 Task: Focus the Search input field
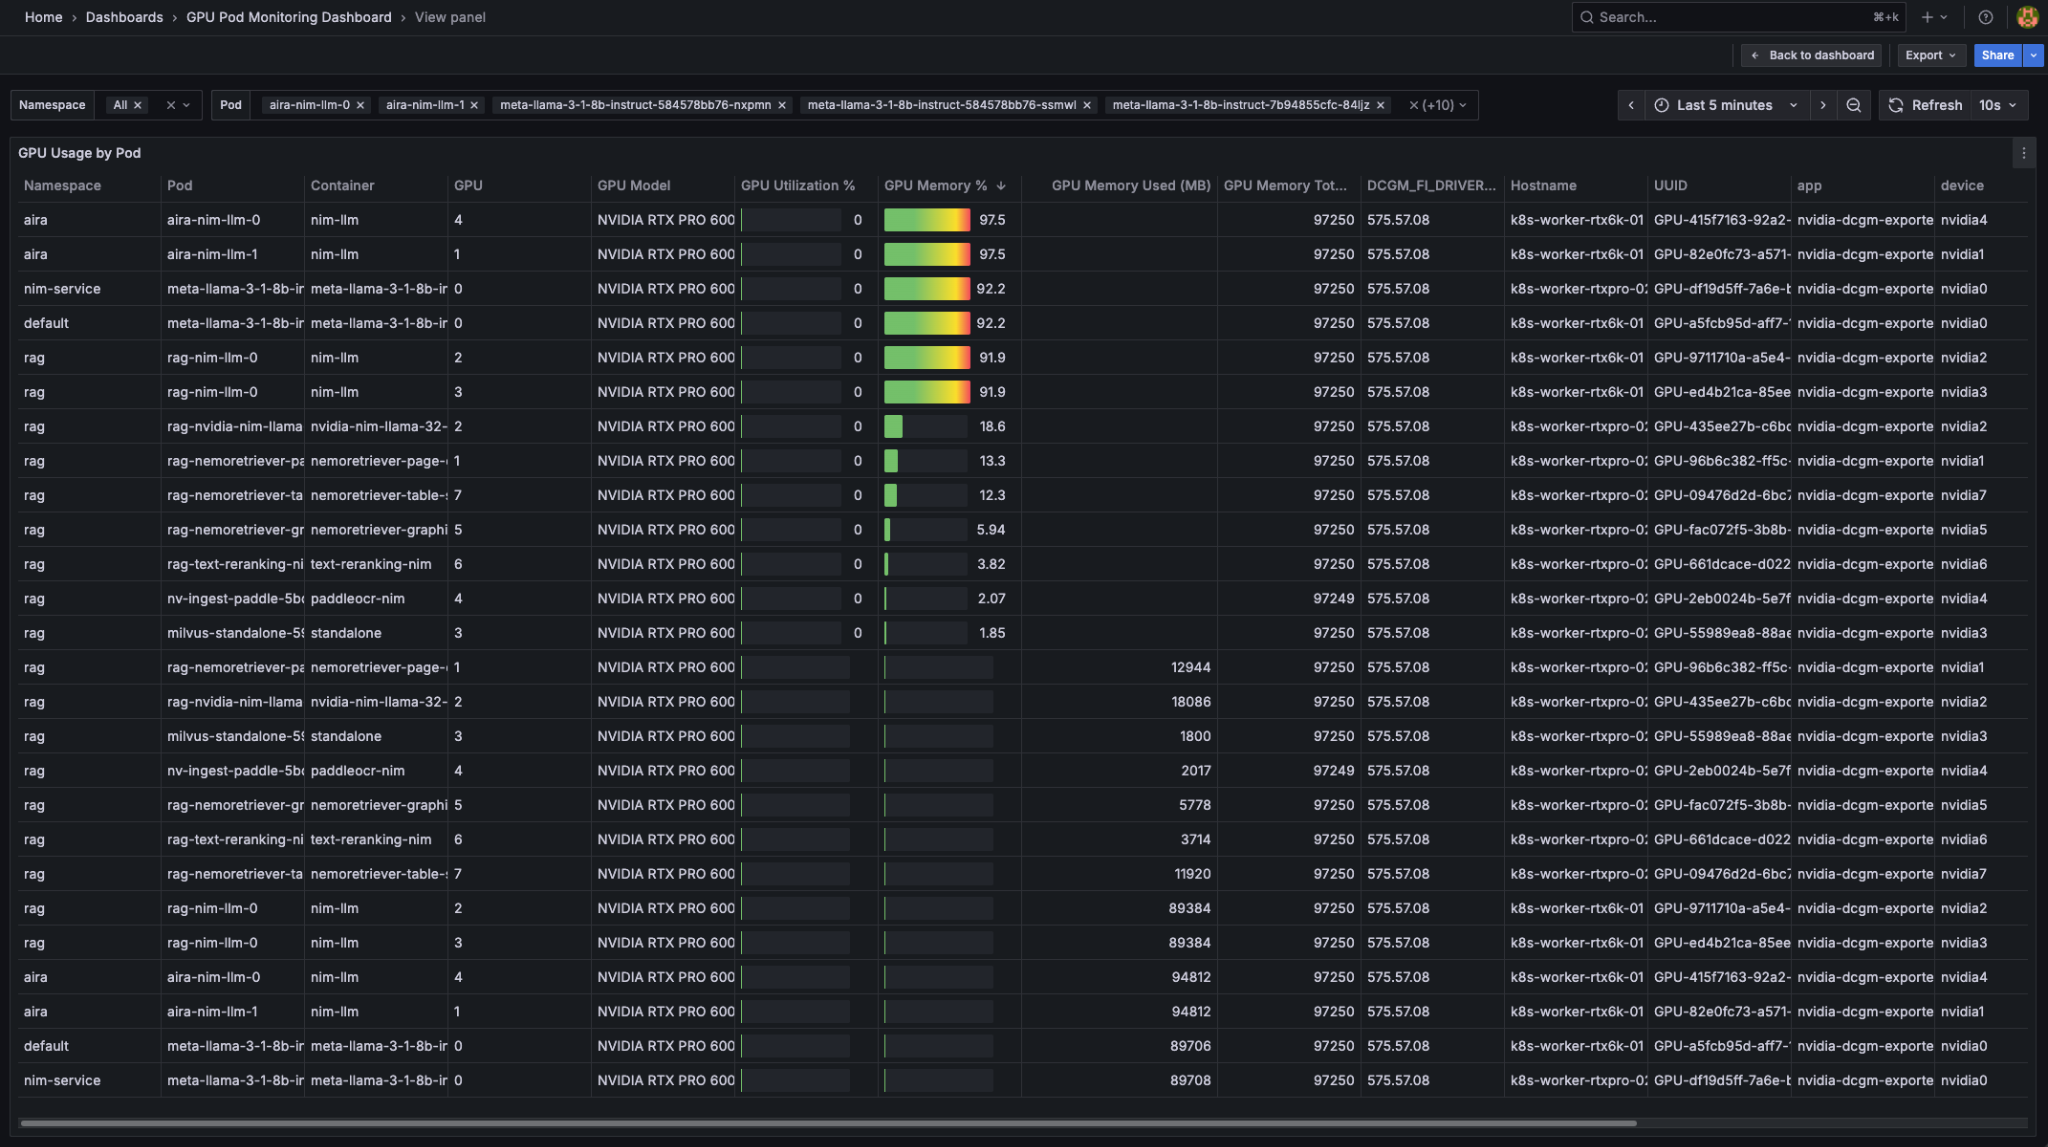(x=1737, y=17)
